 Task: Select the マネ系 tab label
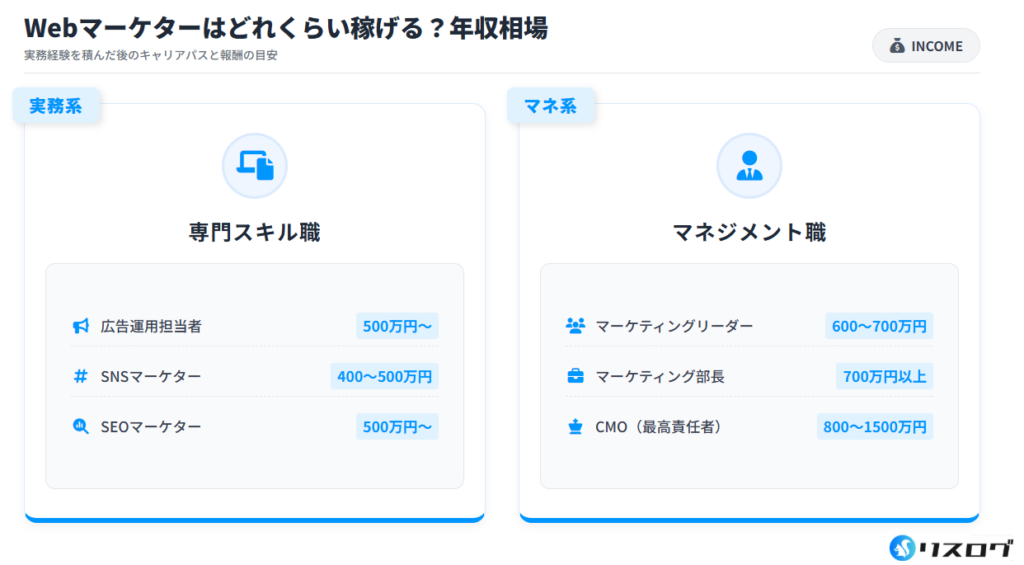550,106
